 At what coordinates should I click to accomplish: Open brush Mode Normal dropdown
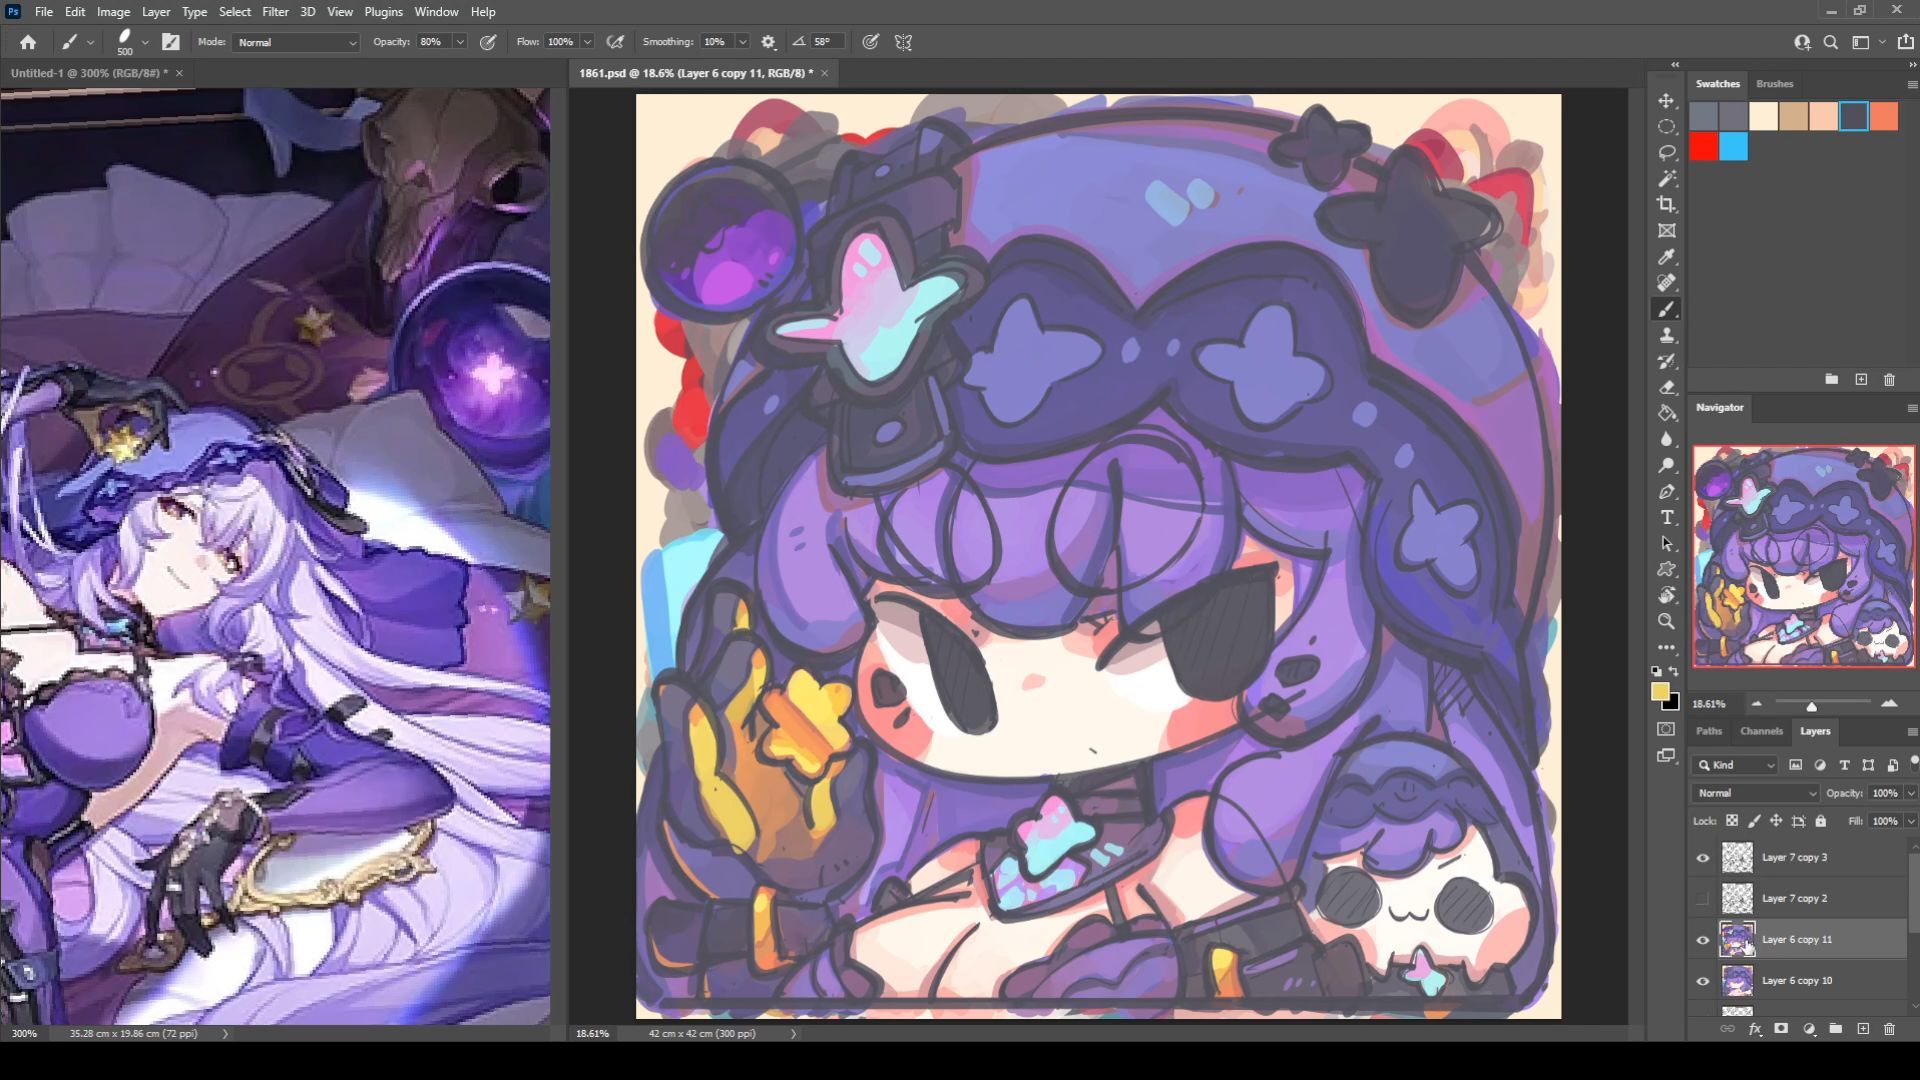(x=296, y=42)
